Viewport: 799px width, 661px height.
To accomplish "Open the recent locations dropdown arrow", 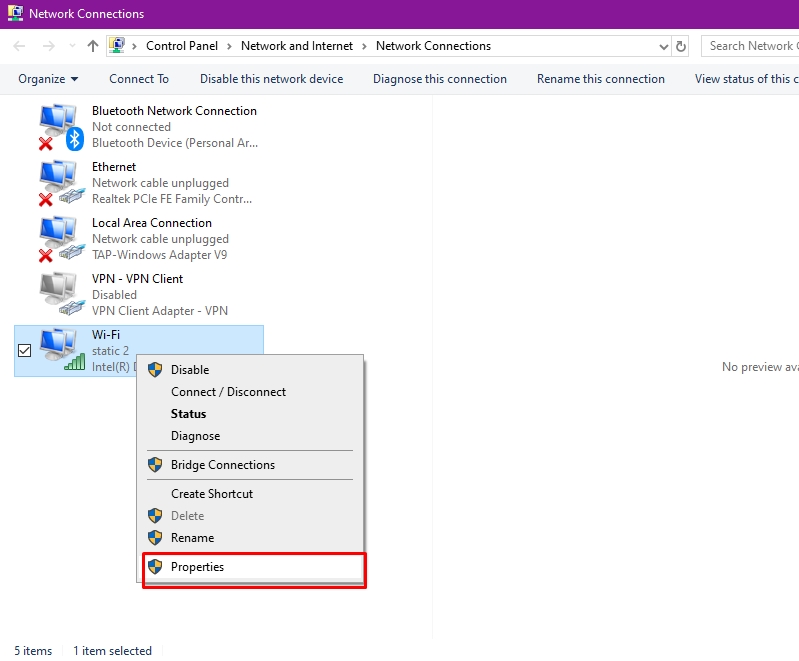I will point(72,46).
